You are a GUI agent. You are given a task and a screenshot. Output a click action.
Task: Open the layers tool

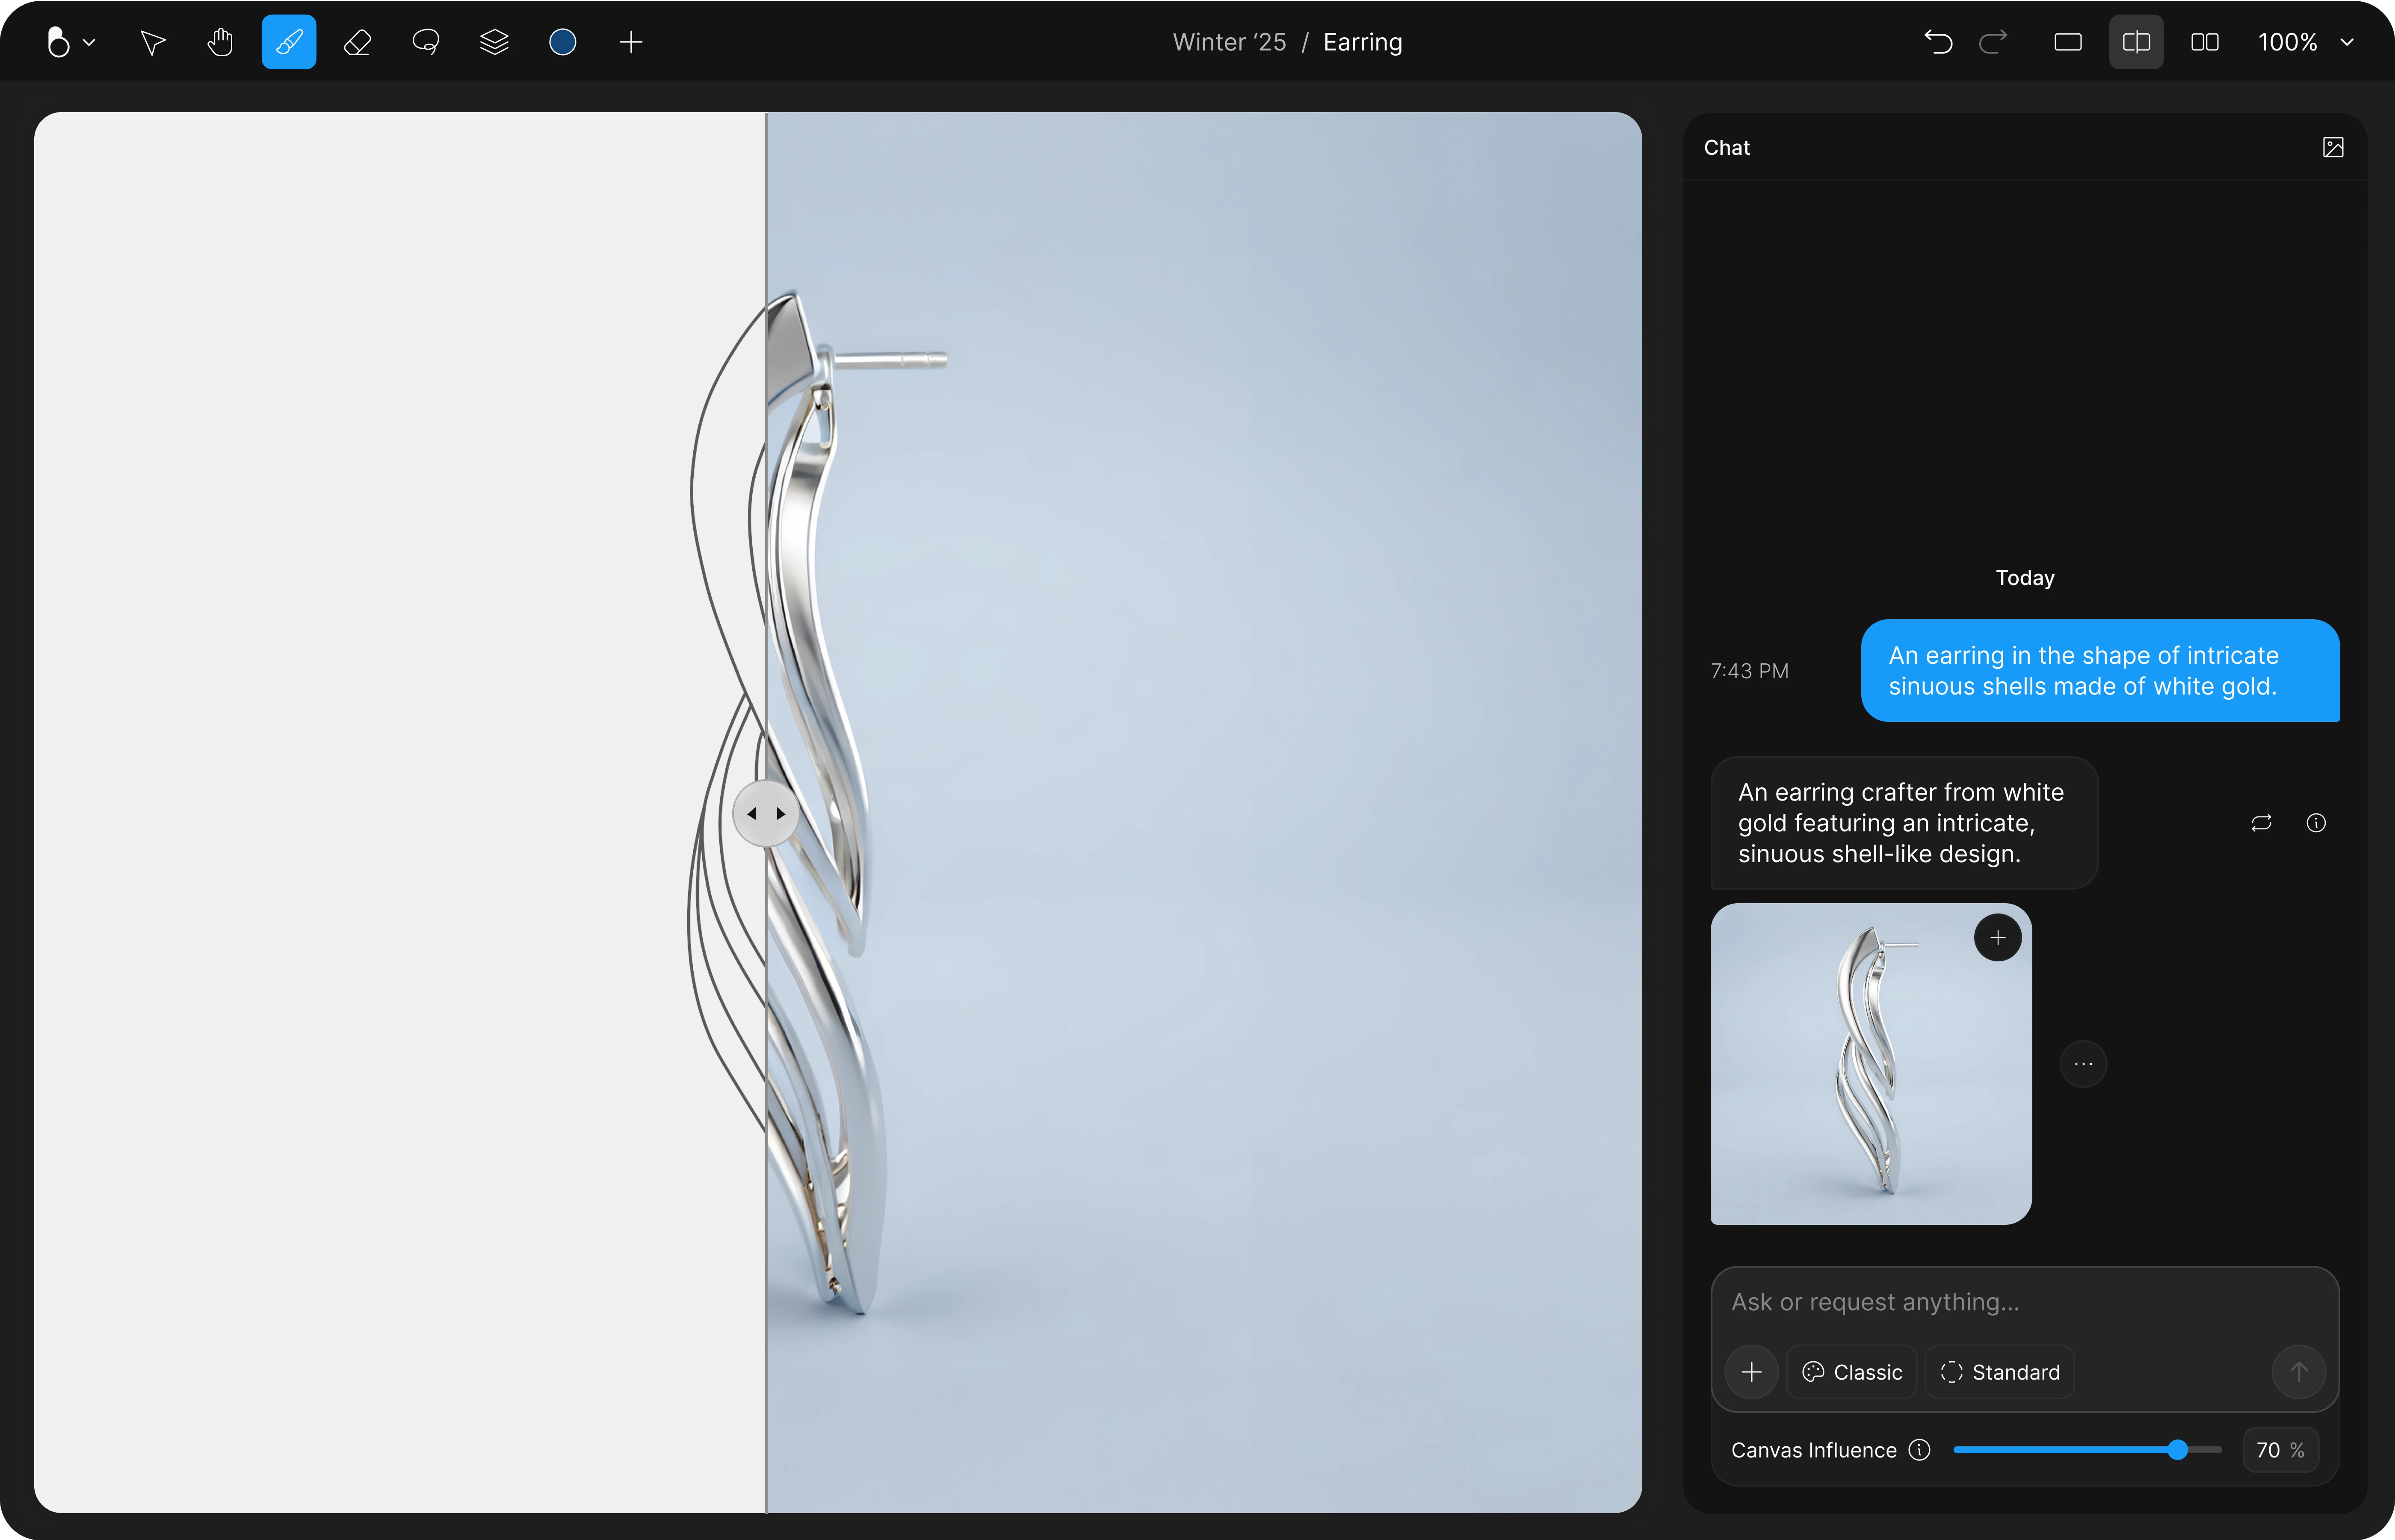494,42
